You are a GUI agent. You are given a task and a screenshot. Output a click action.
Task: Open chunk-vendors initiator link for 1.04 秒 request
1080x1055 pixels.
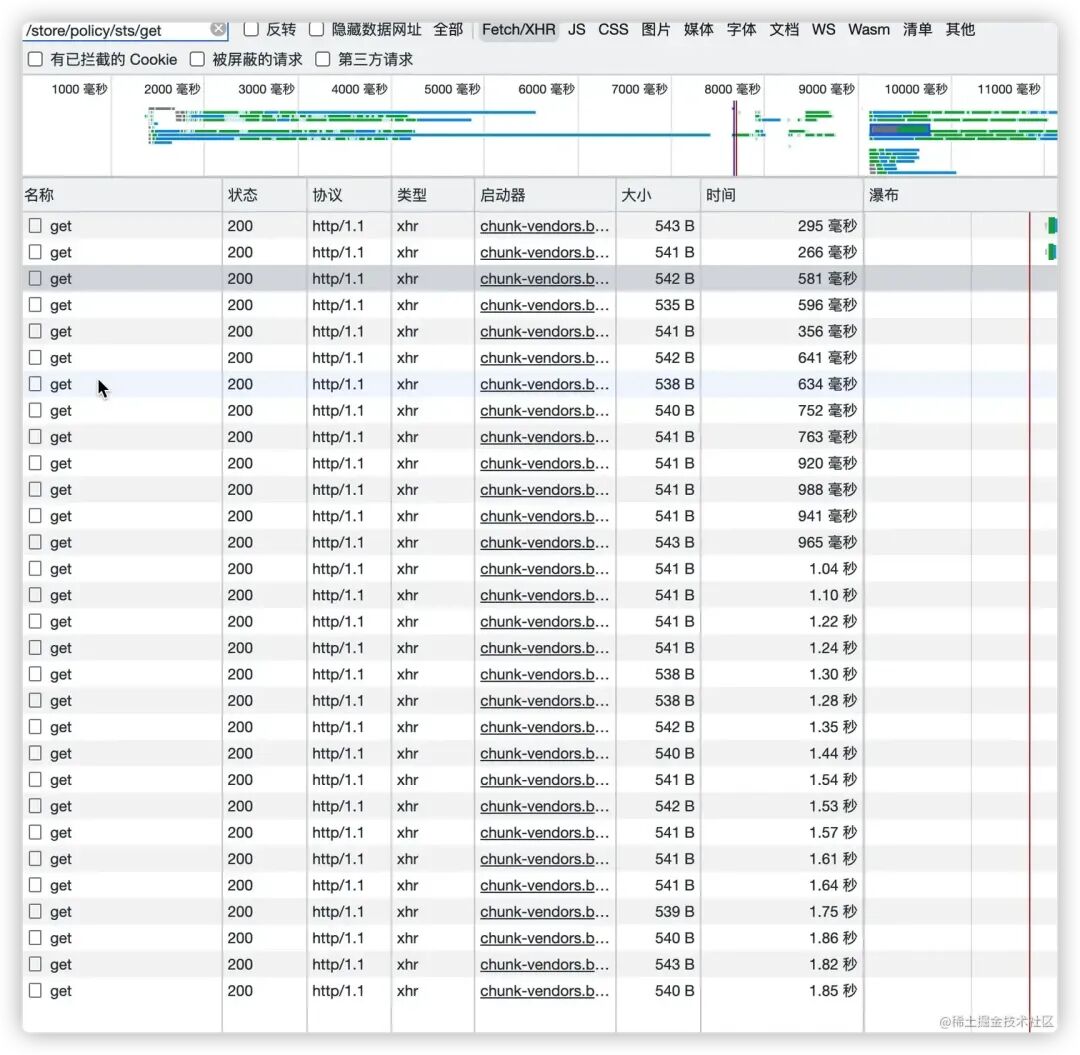click(544, 569)
